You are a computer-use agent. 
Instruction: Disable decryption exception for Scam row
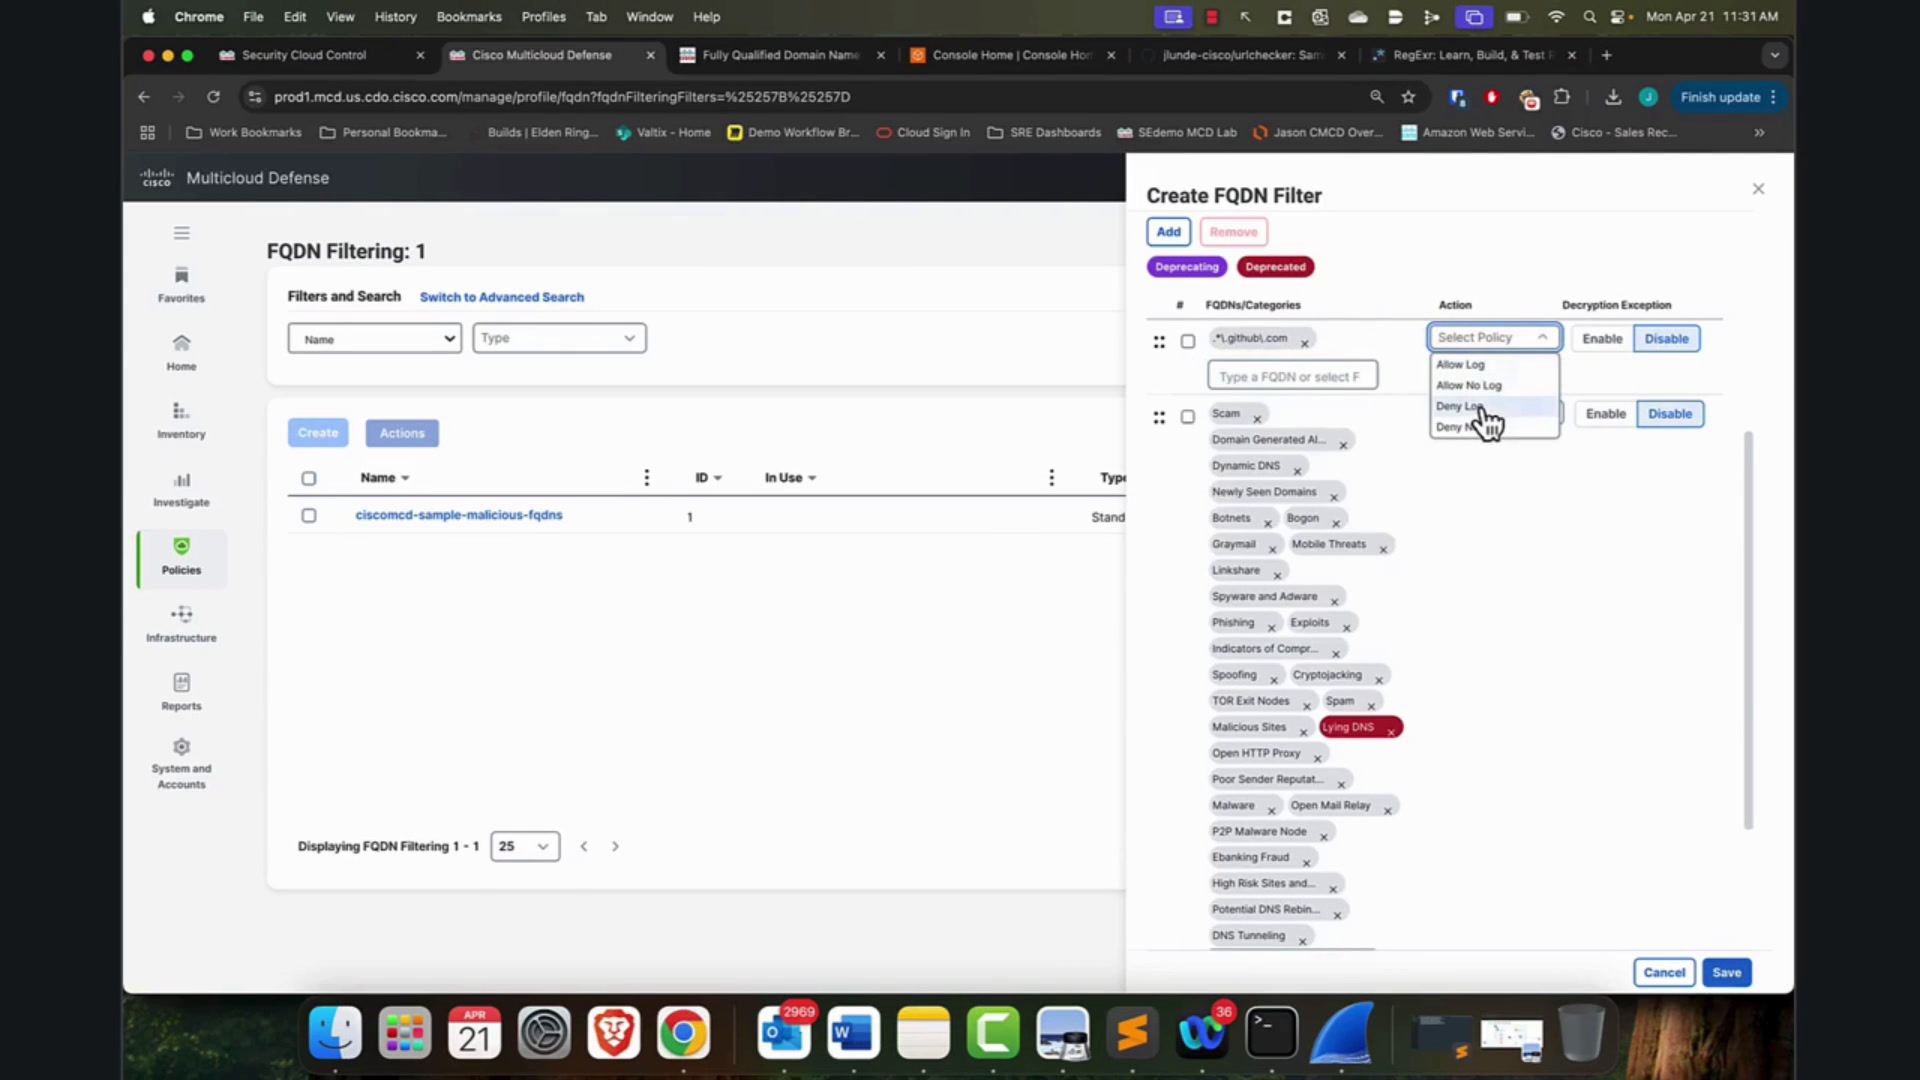click(1670, 414)
